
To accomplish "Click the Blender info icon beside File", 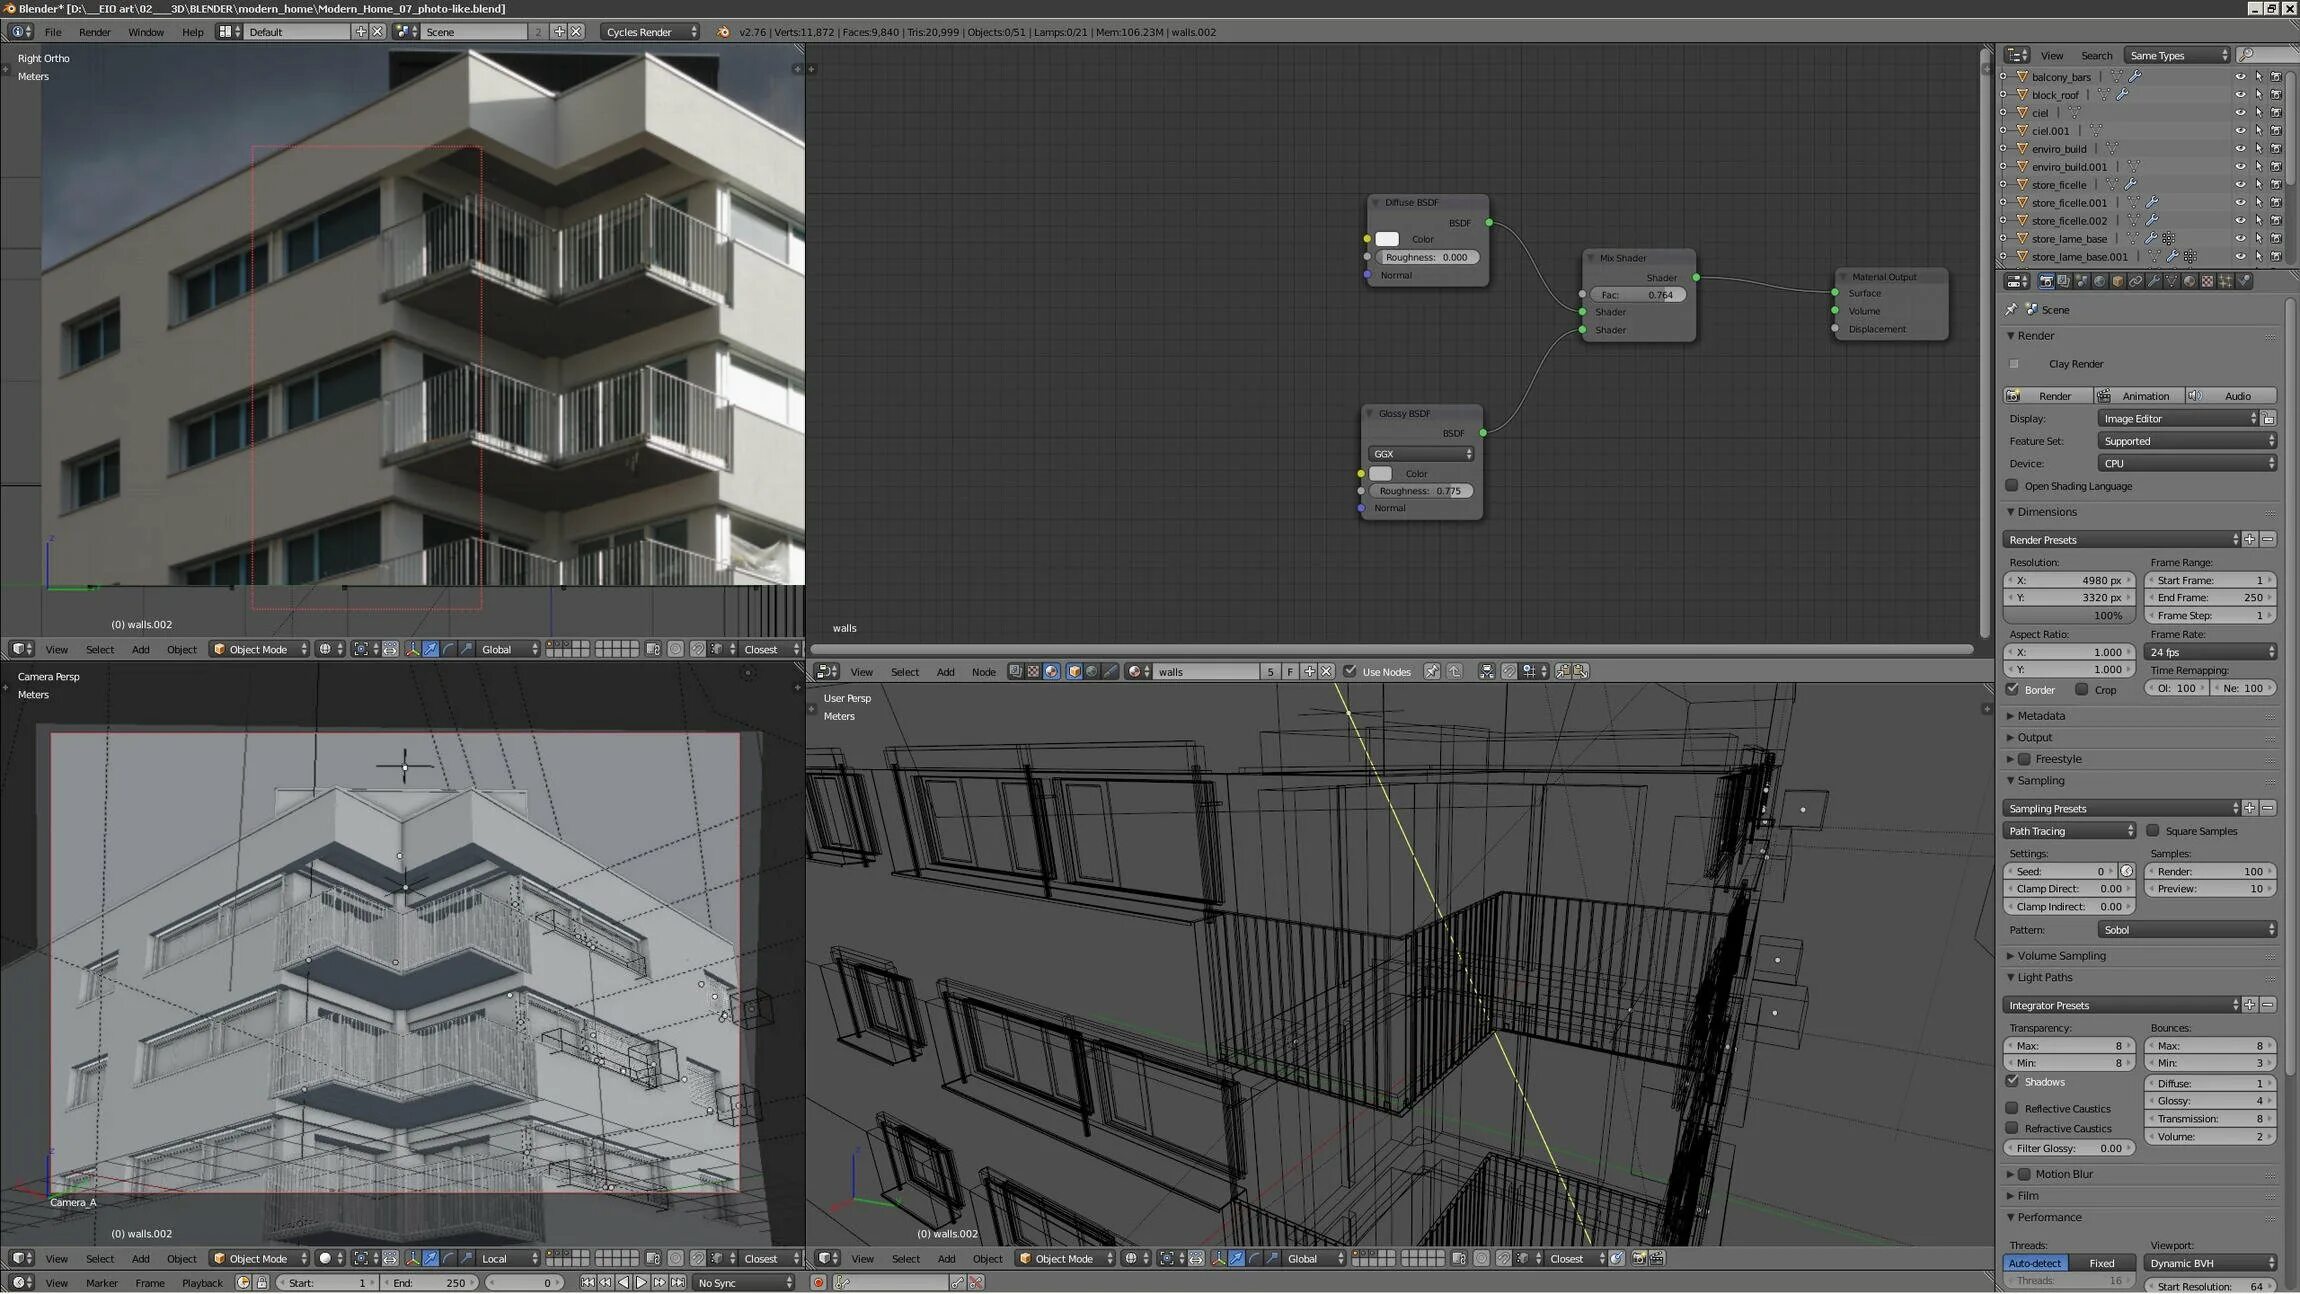I will (x=18, y=32).
